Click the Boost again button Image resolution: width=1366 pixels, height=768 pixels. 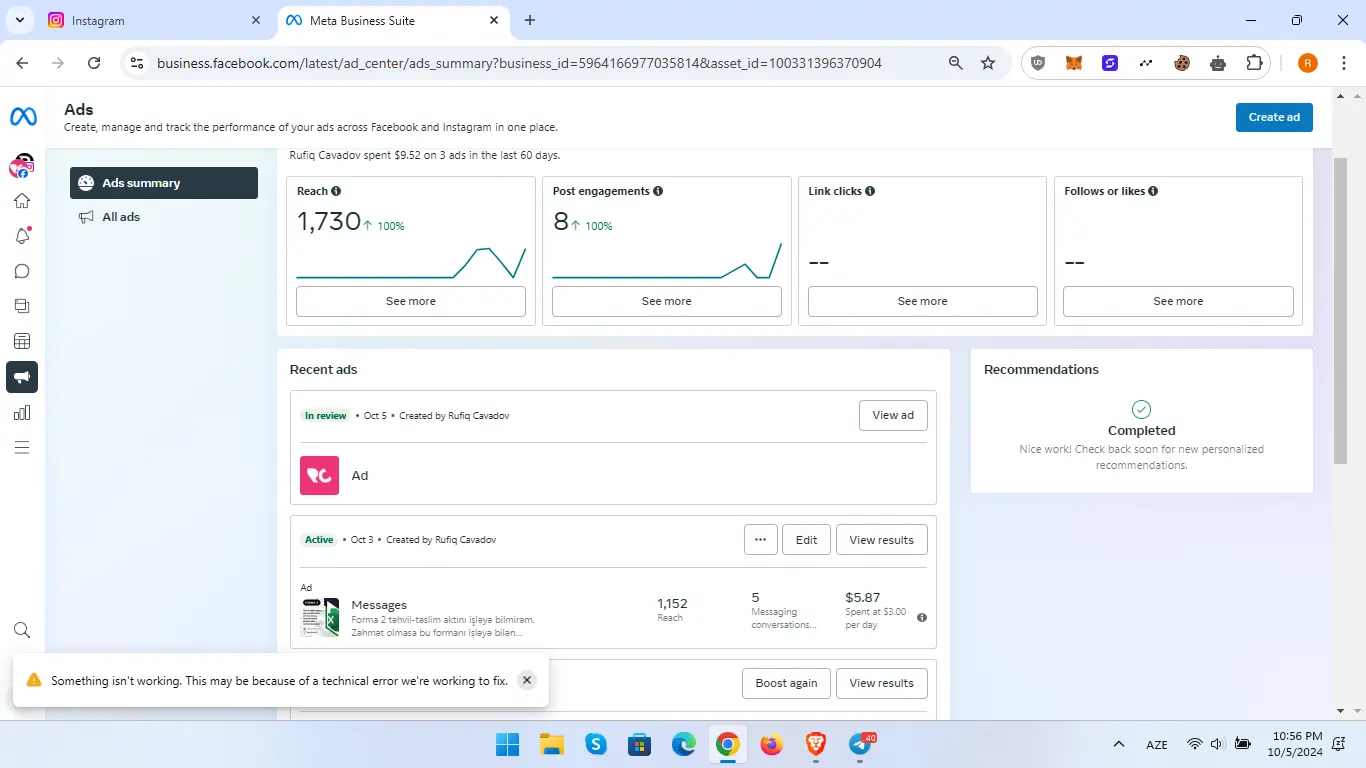click(x=786, y=683)
